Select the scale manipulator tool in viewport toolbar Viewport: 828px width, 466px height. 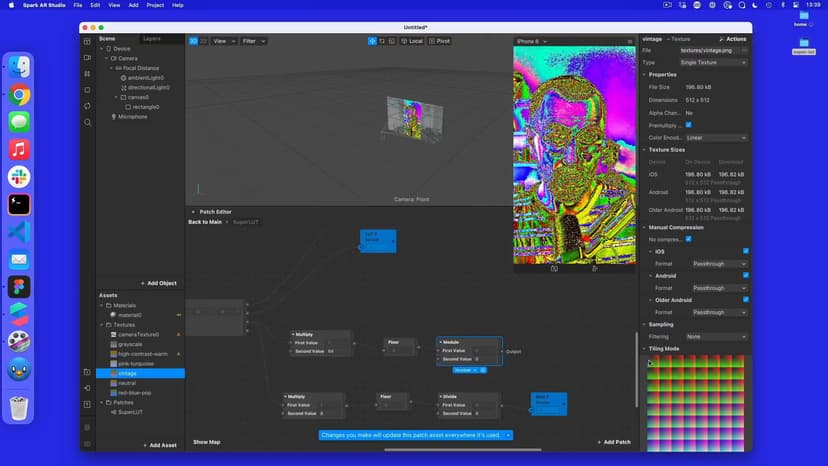[x=391, y=41]
